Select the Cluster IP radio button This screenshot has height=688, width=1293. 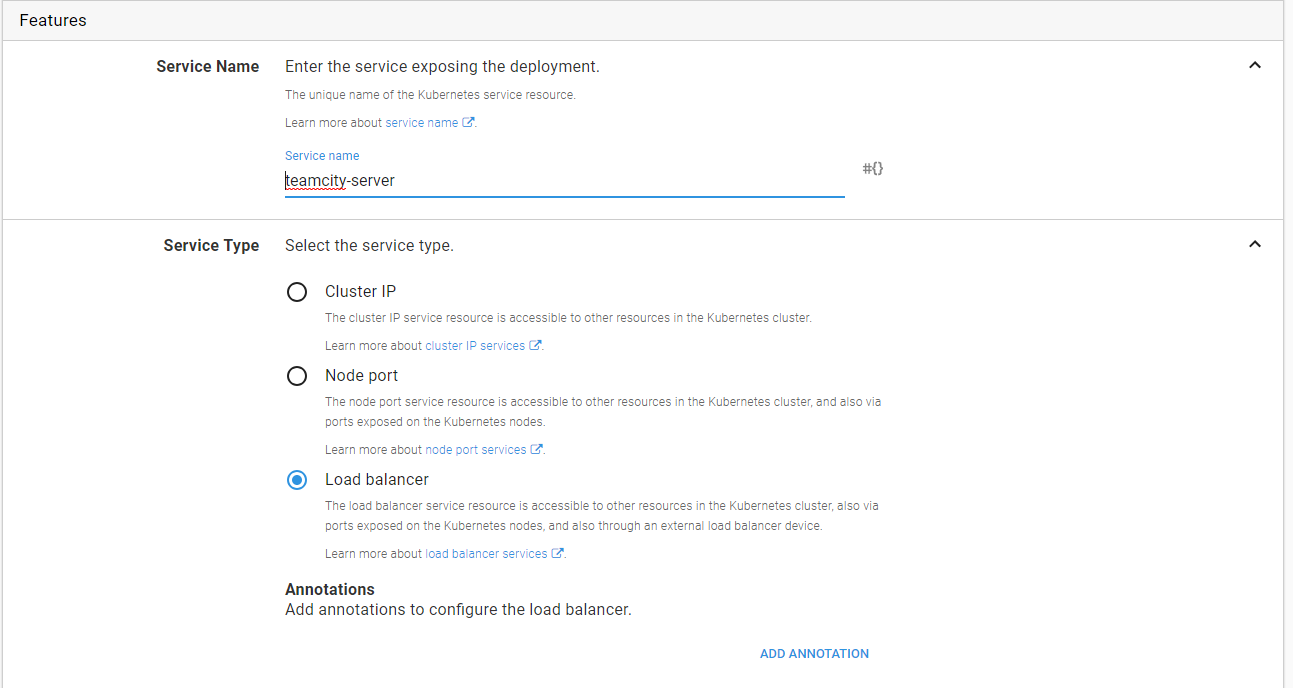click(x=297, y=292)
